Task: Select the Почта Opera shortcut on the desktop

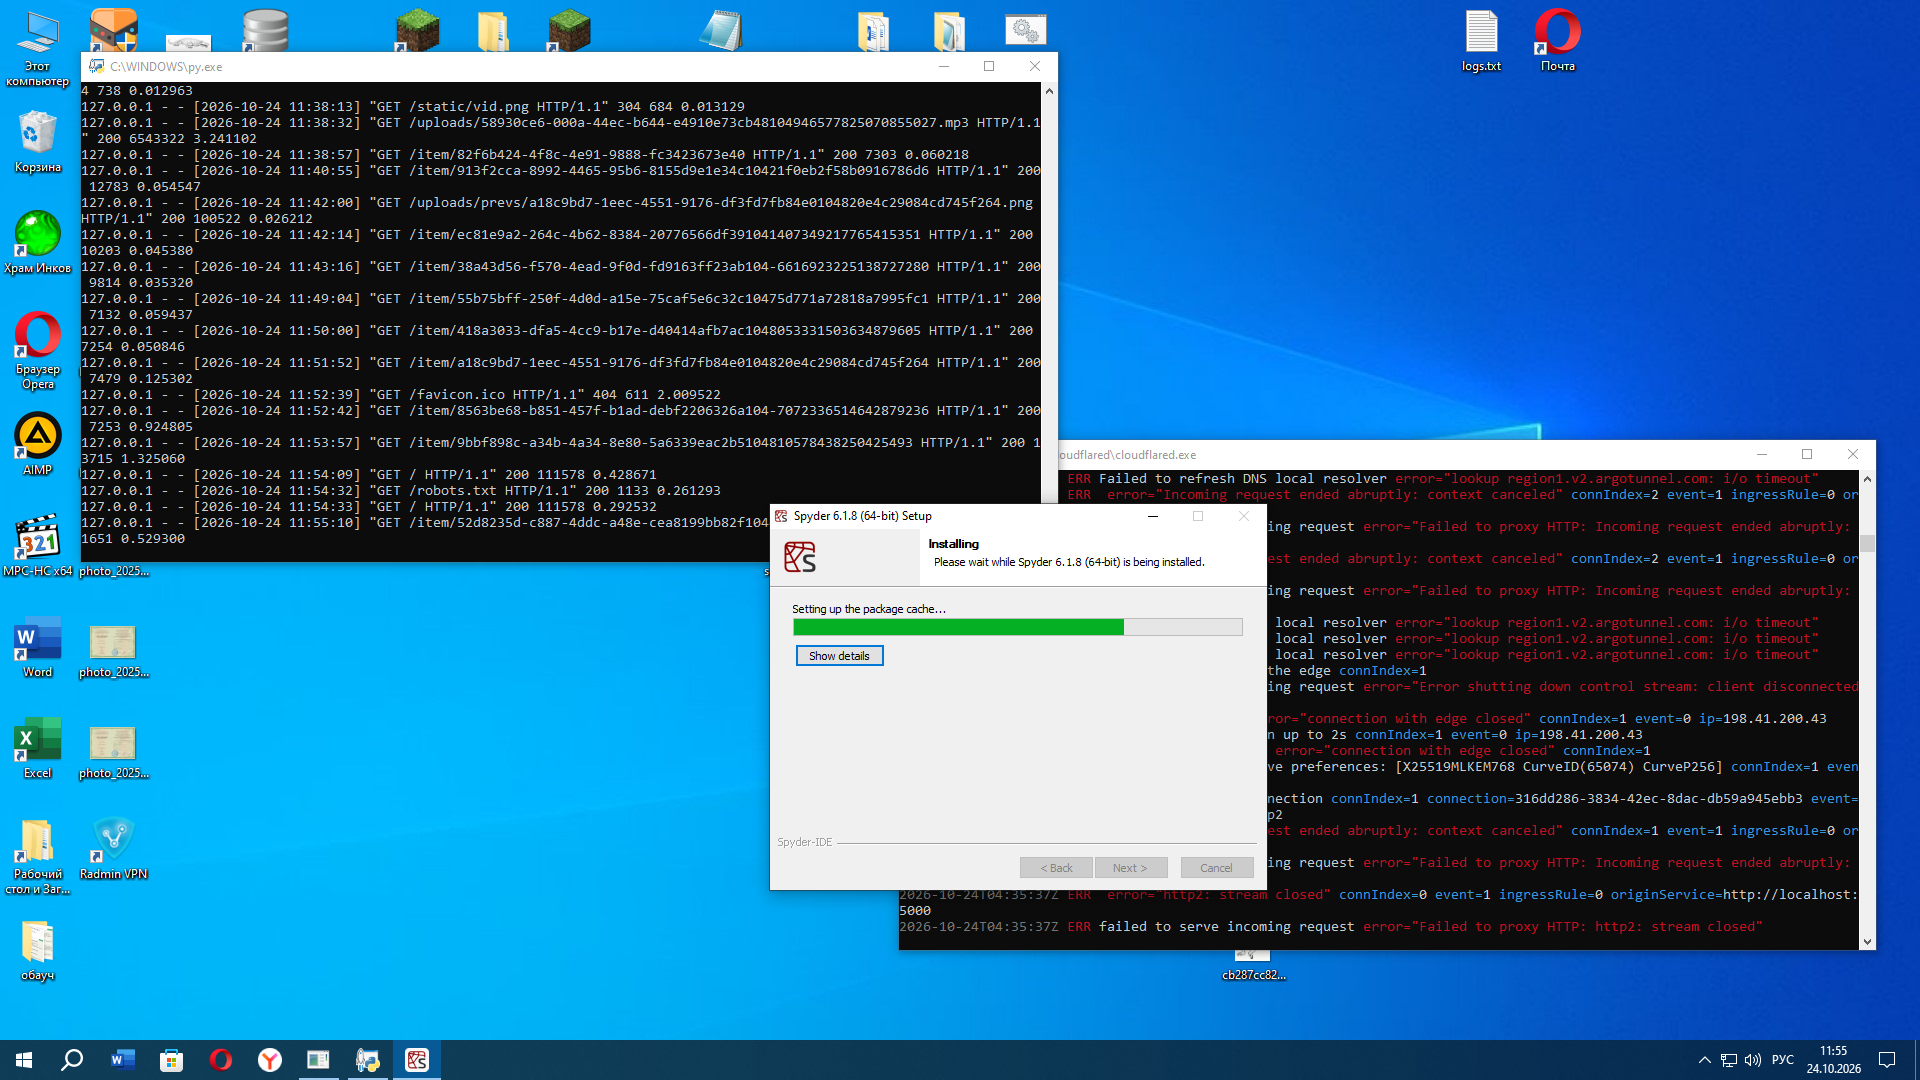Action: (x=1557, y=41)
